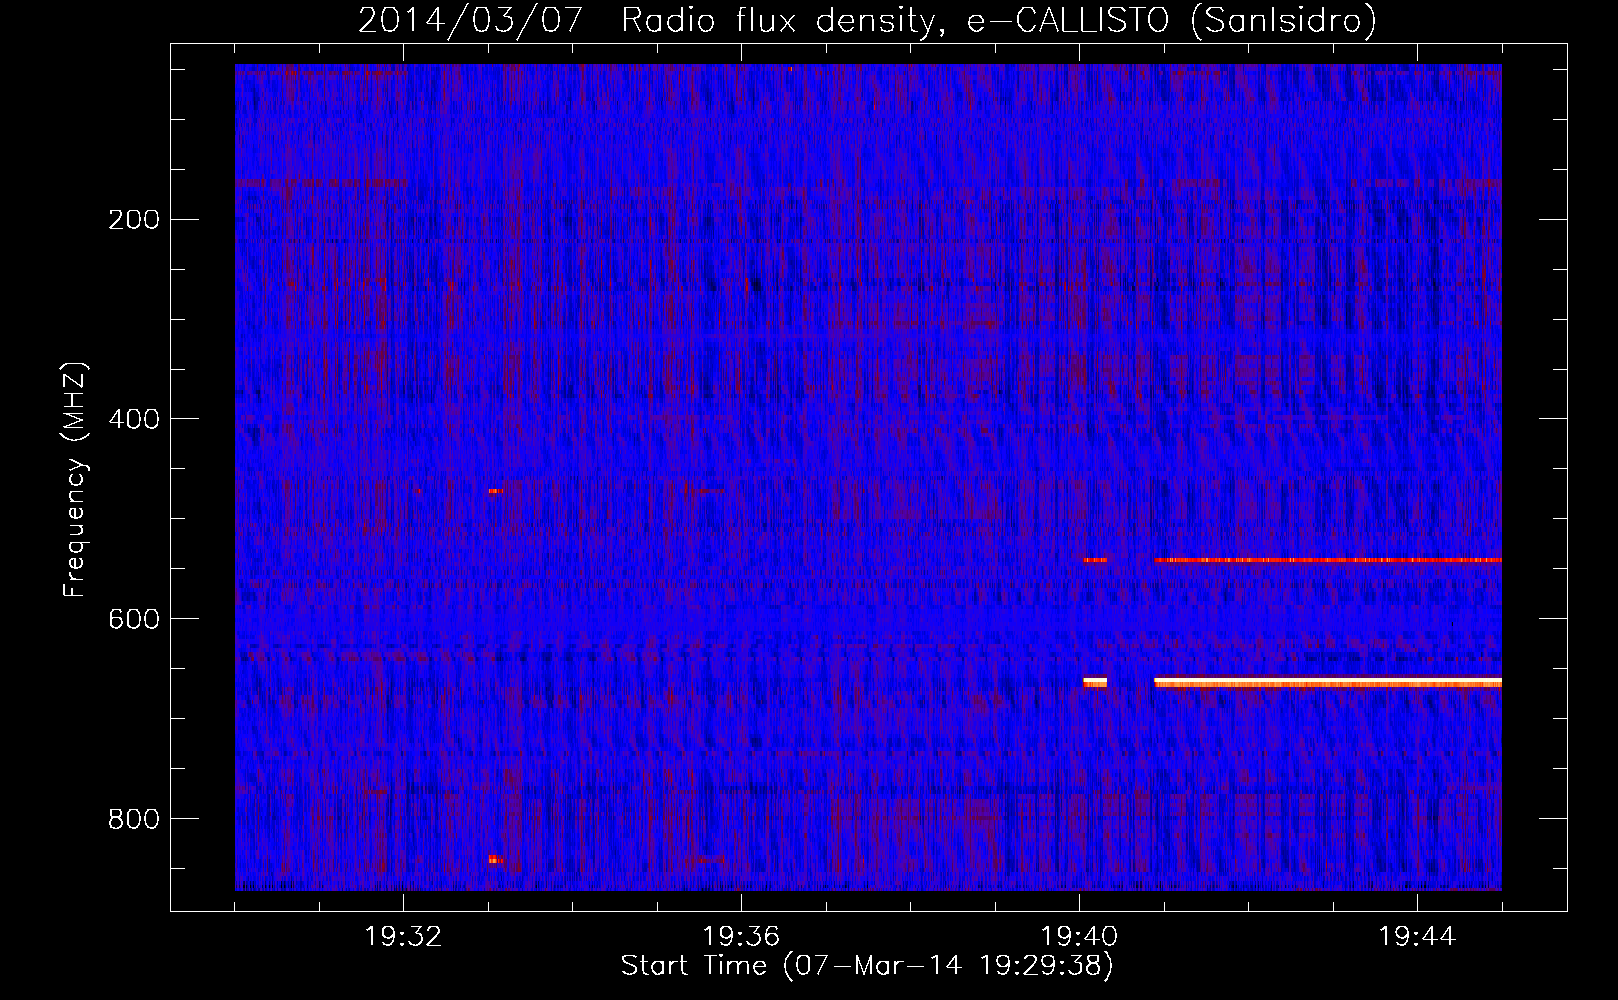The height and width of the screenshot is (1000, 1618).
Task: Click the small red spot near 19:33 at 475 MHz
Action: 495,491
